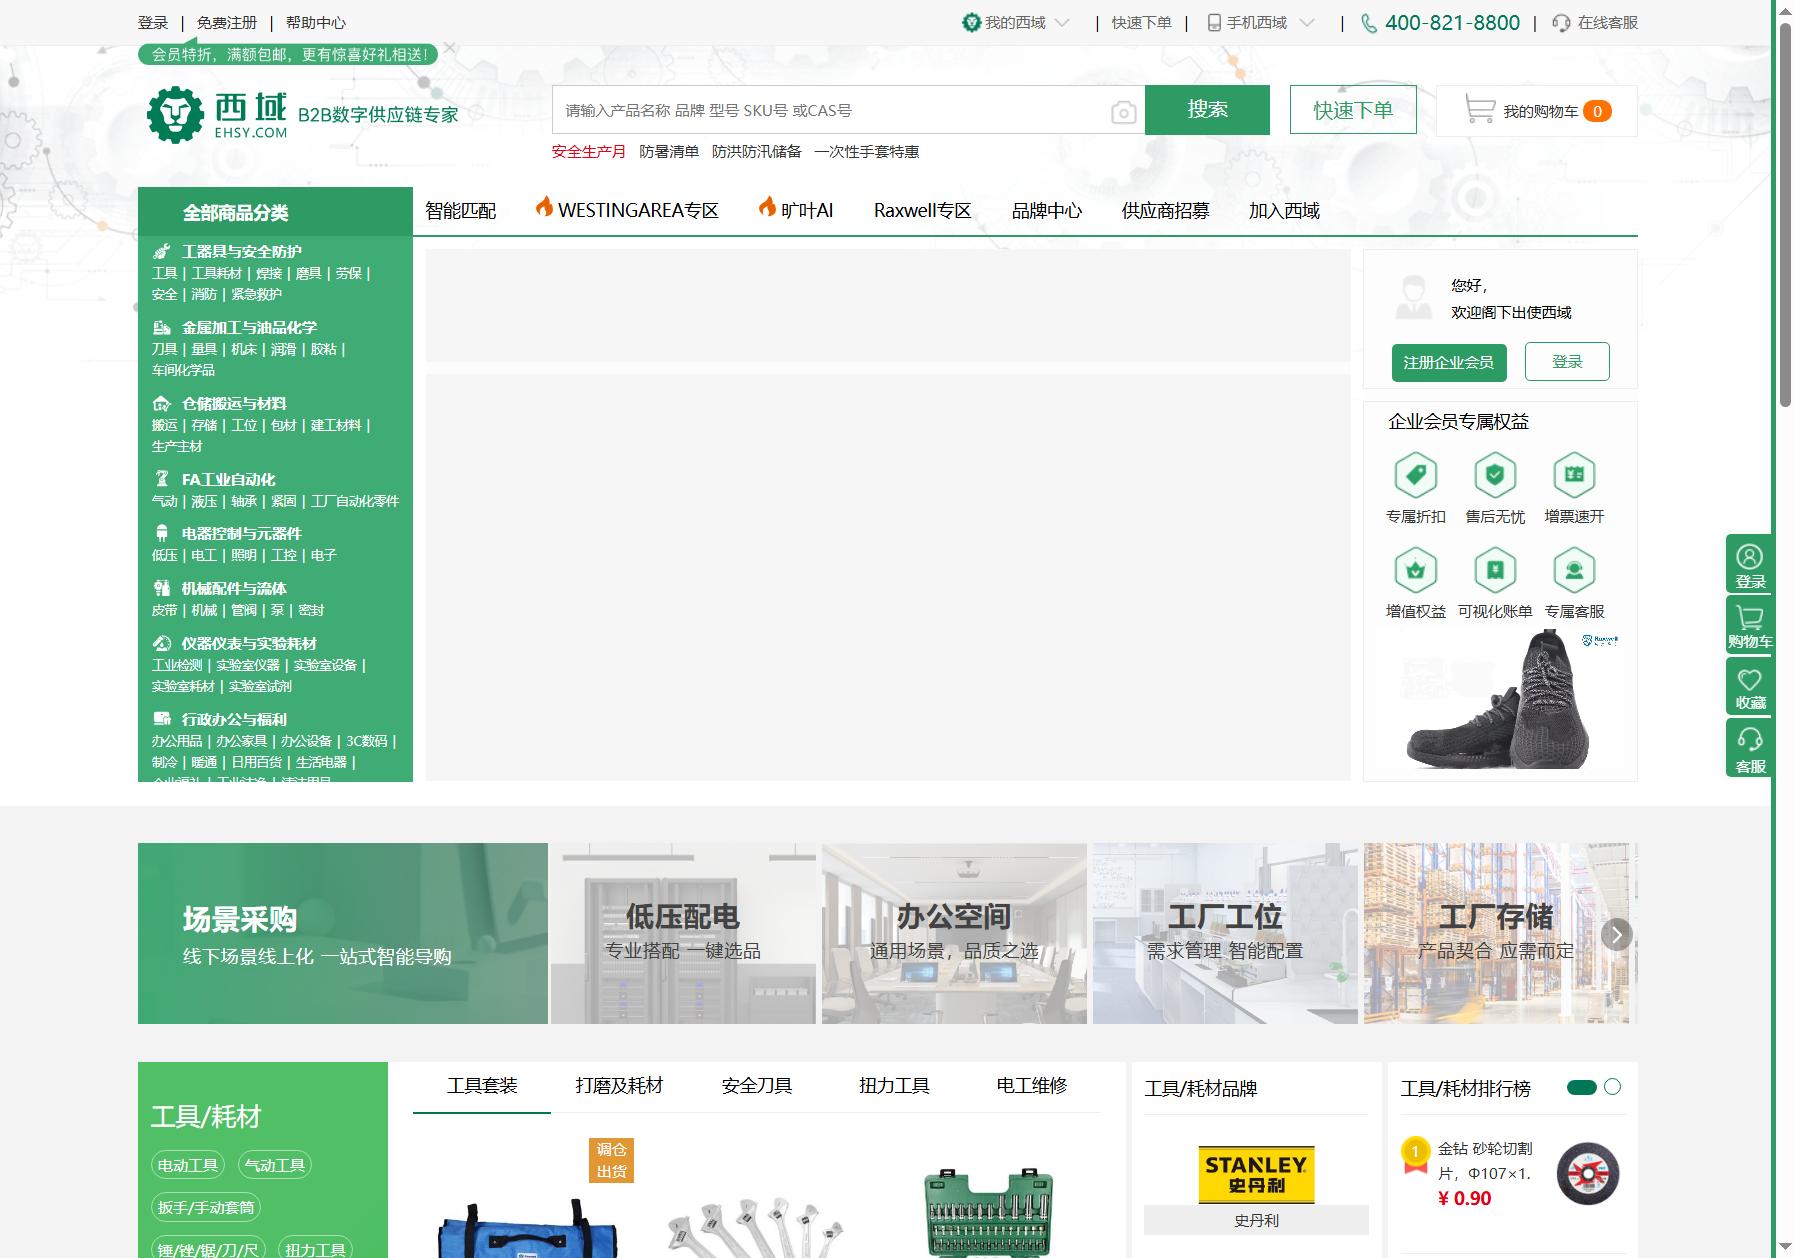Click the phone icon beside 400-821-8800
Image resolution: width=1795 pixels, height=1258 pixels.
coord(1369,23)
